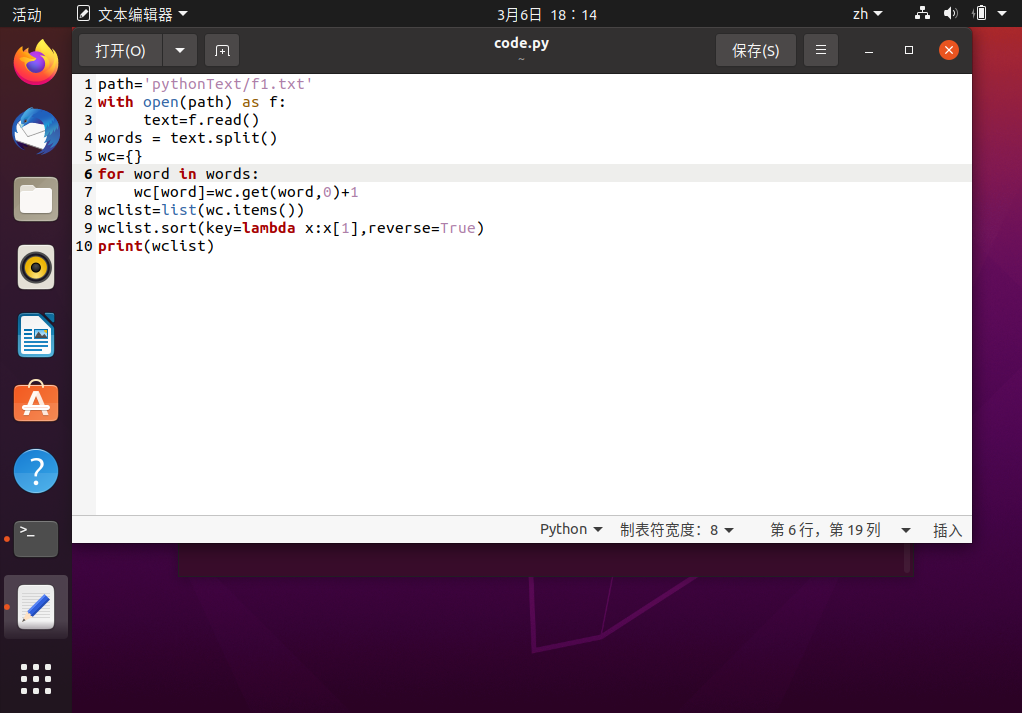This screenshot has width=1022, height=713.
Task: Place cursor at 'for word in words:'
Action: (178, 174)
